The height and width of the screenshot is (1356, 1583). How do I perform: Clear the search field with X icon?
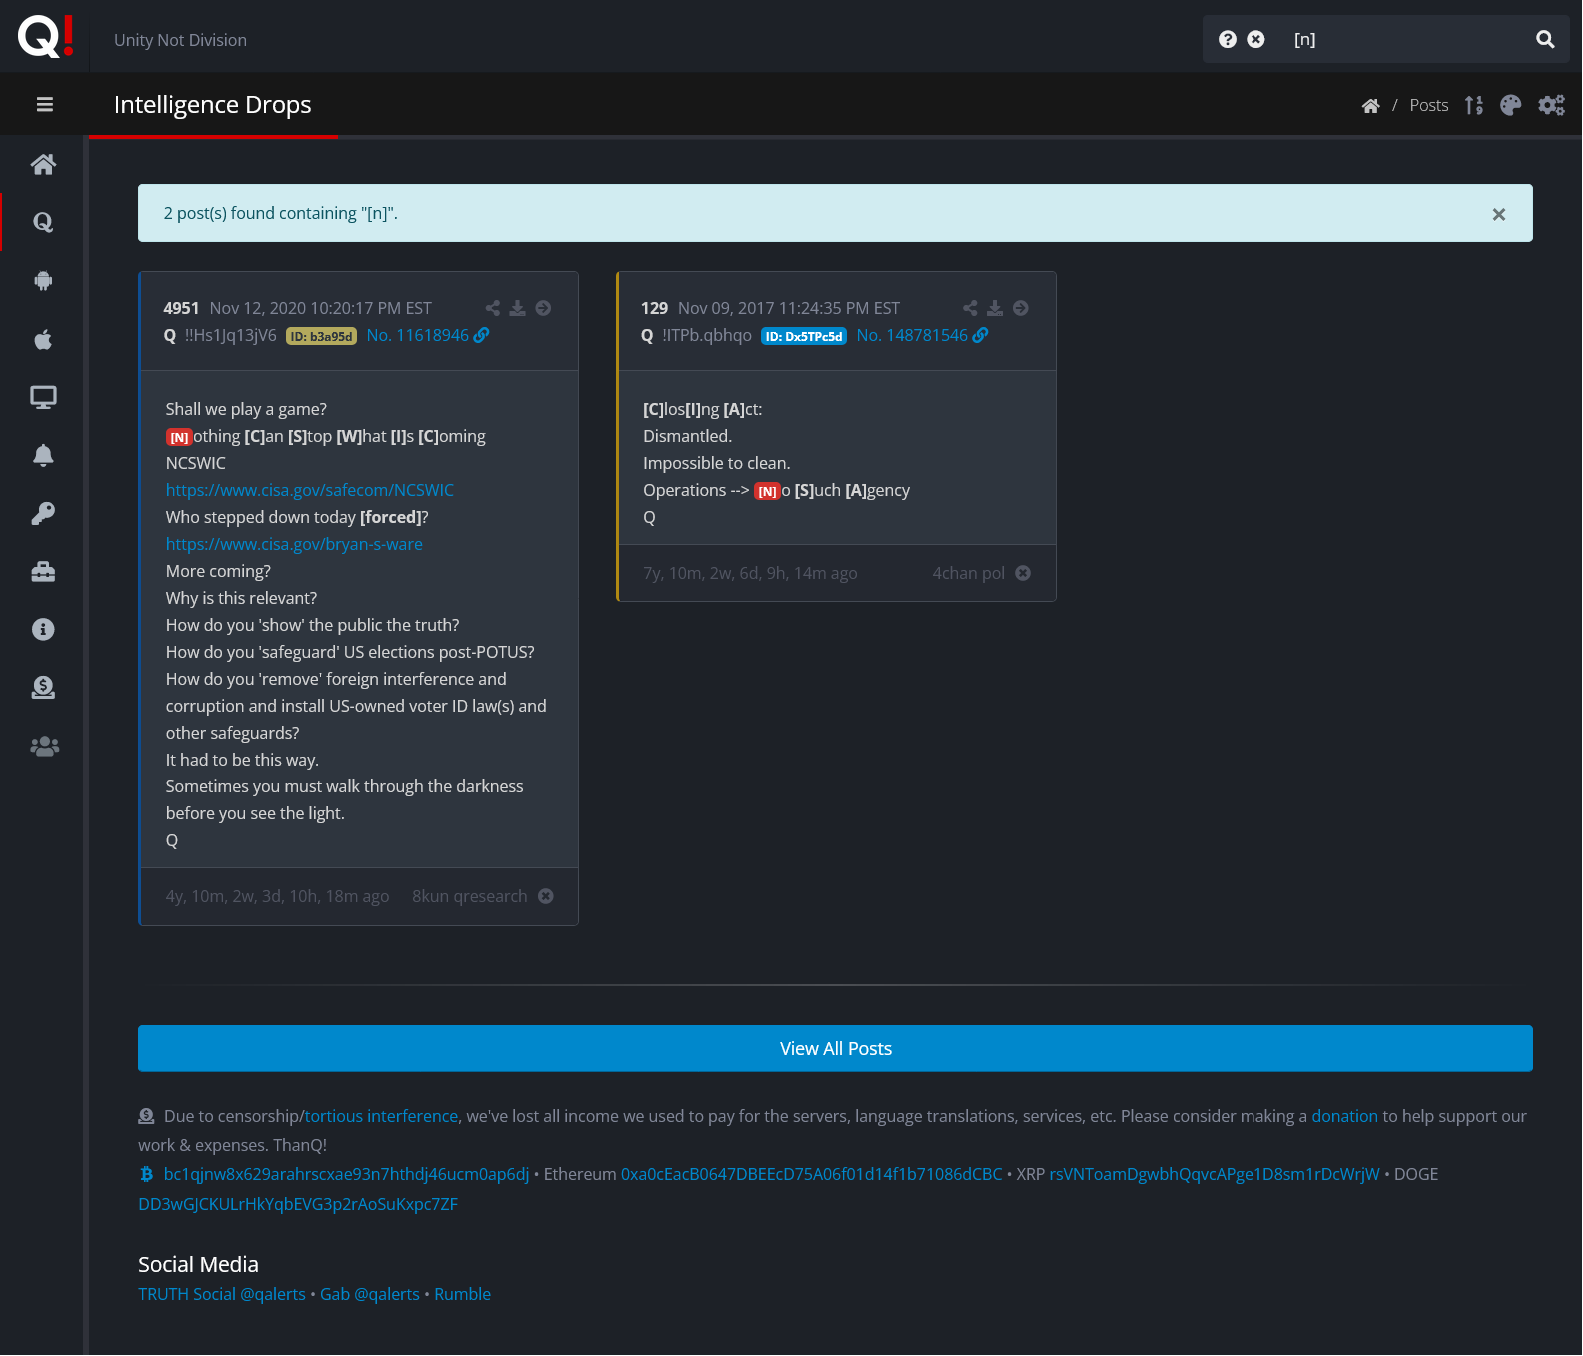(x=1256, y=39)
